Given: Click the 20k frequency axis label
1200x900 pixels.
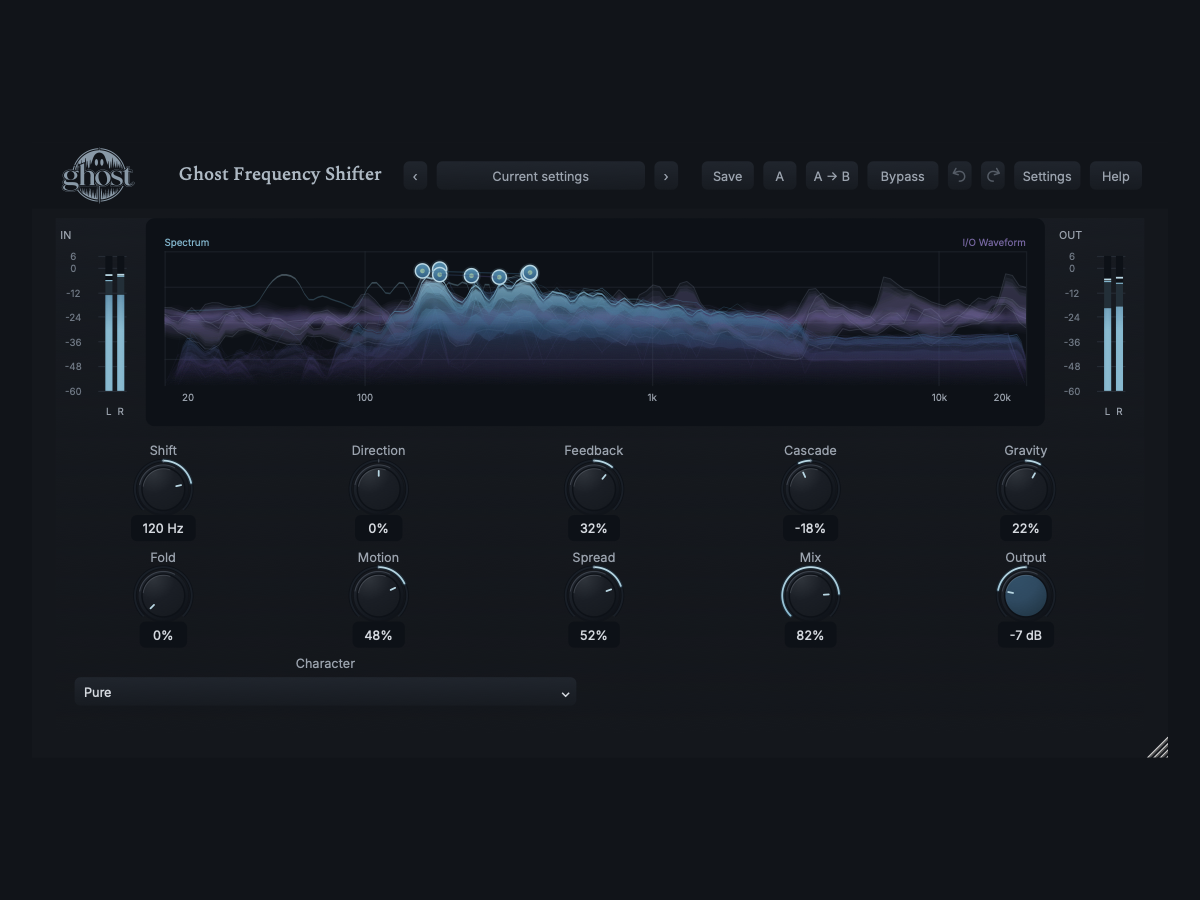Looking at the screenshot, I should point(1002,398).
